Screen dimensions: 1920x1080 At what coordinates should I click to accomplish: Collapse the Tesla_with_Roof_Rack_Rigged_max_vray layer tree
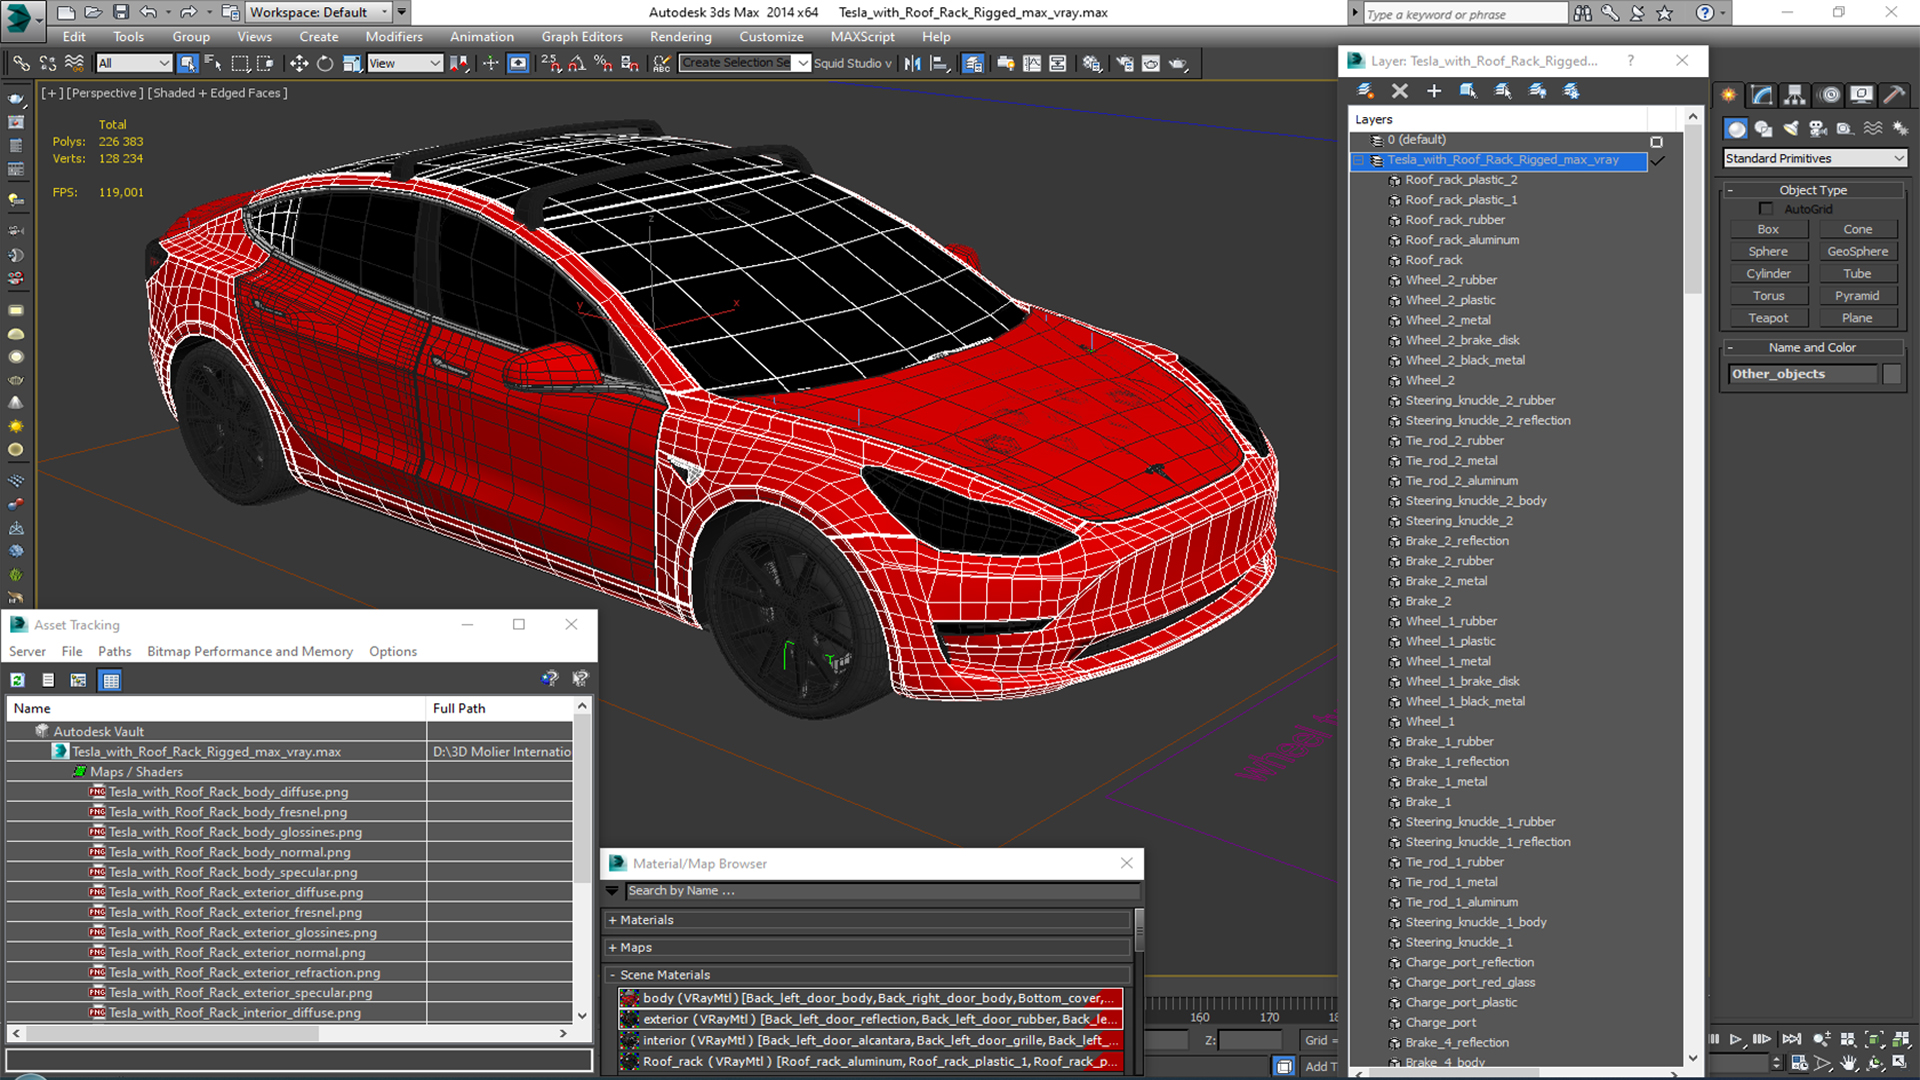tap(1359, 160)
